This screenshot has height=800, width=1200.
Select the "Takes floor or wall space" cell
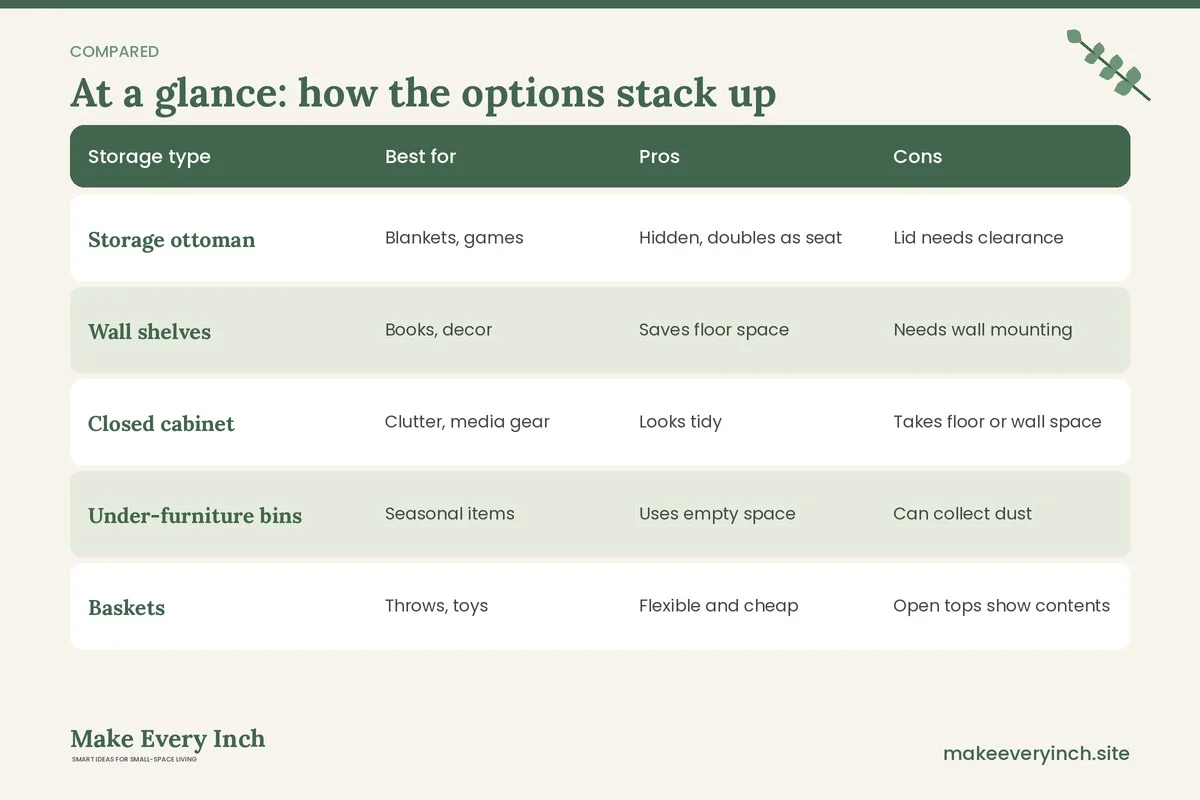(997, 422)
